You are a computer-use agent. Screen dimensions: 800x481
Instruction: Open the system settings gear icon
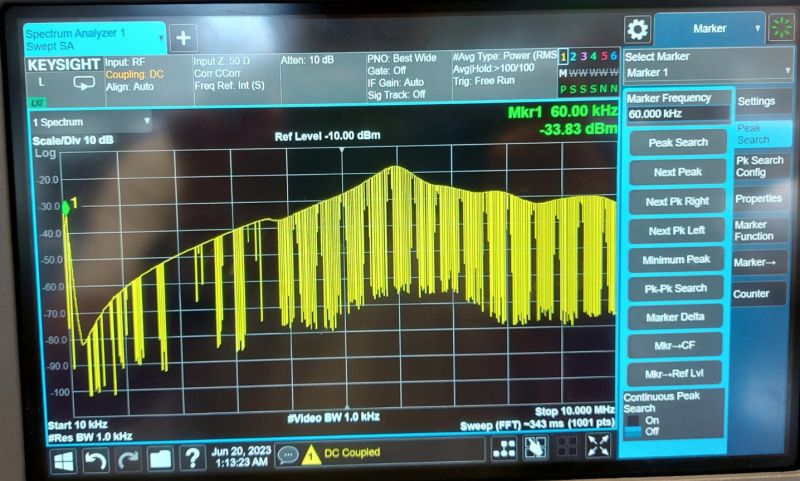pos(638,30)
